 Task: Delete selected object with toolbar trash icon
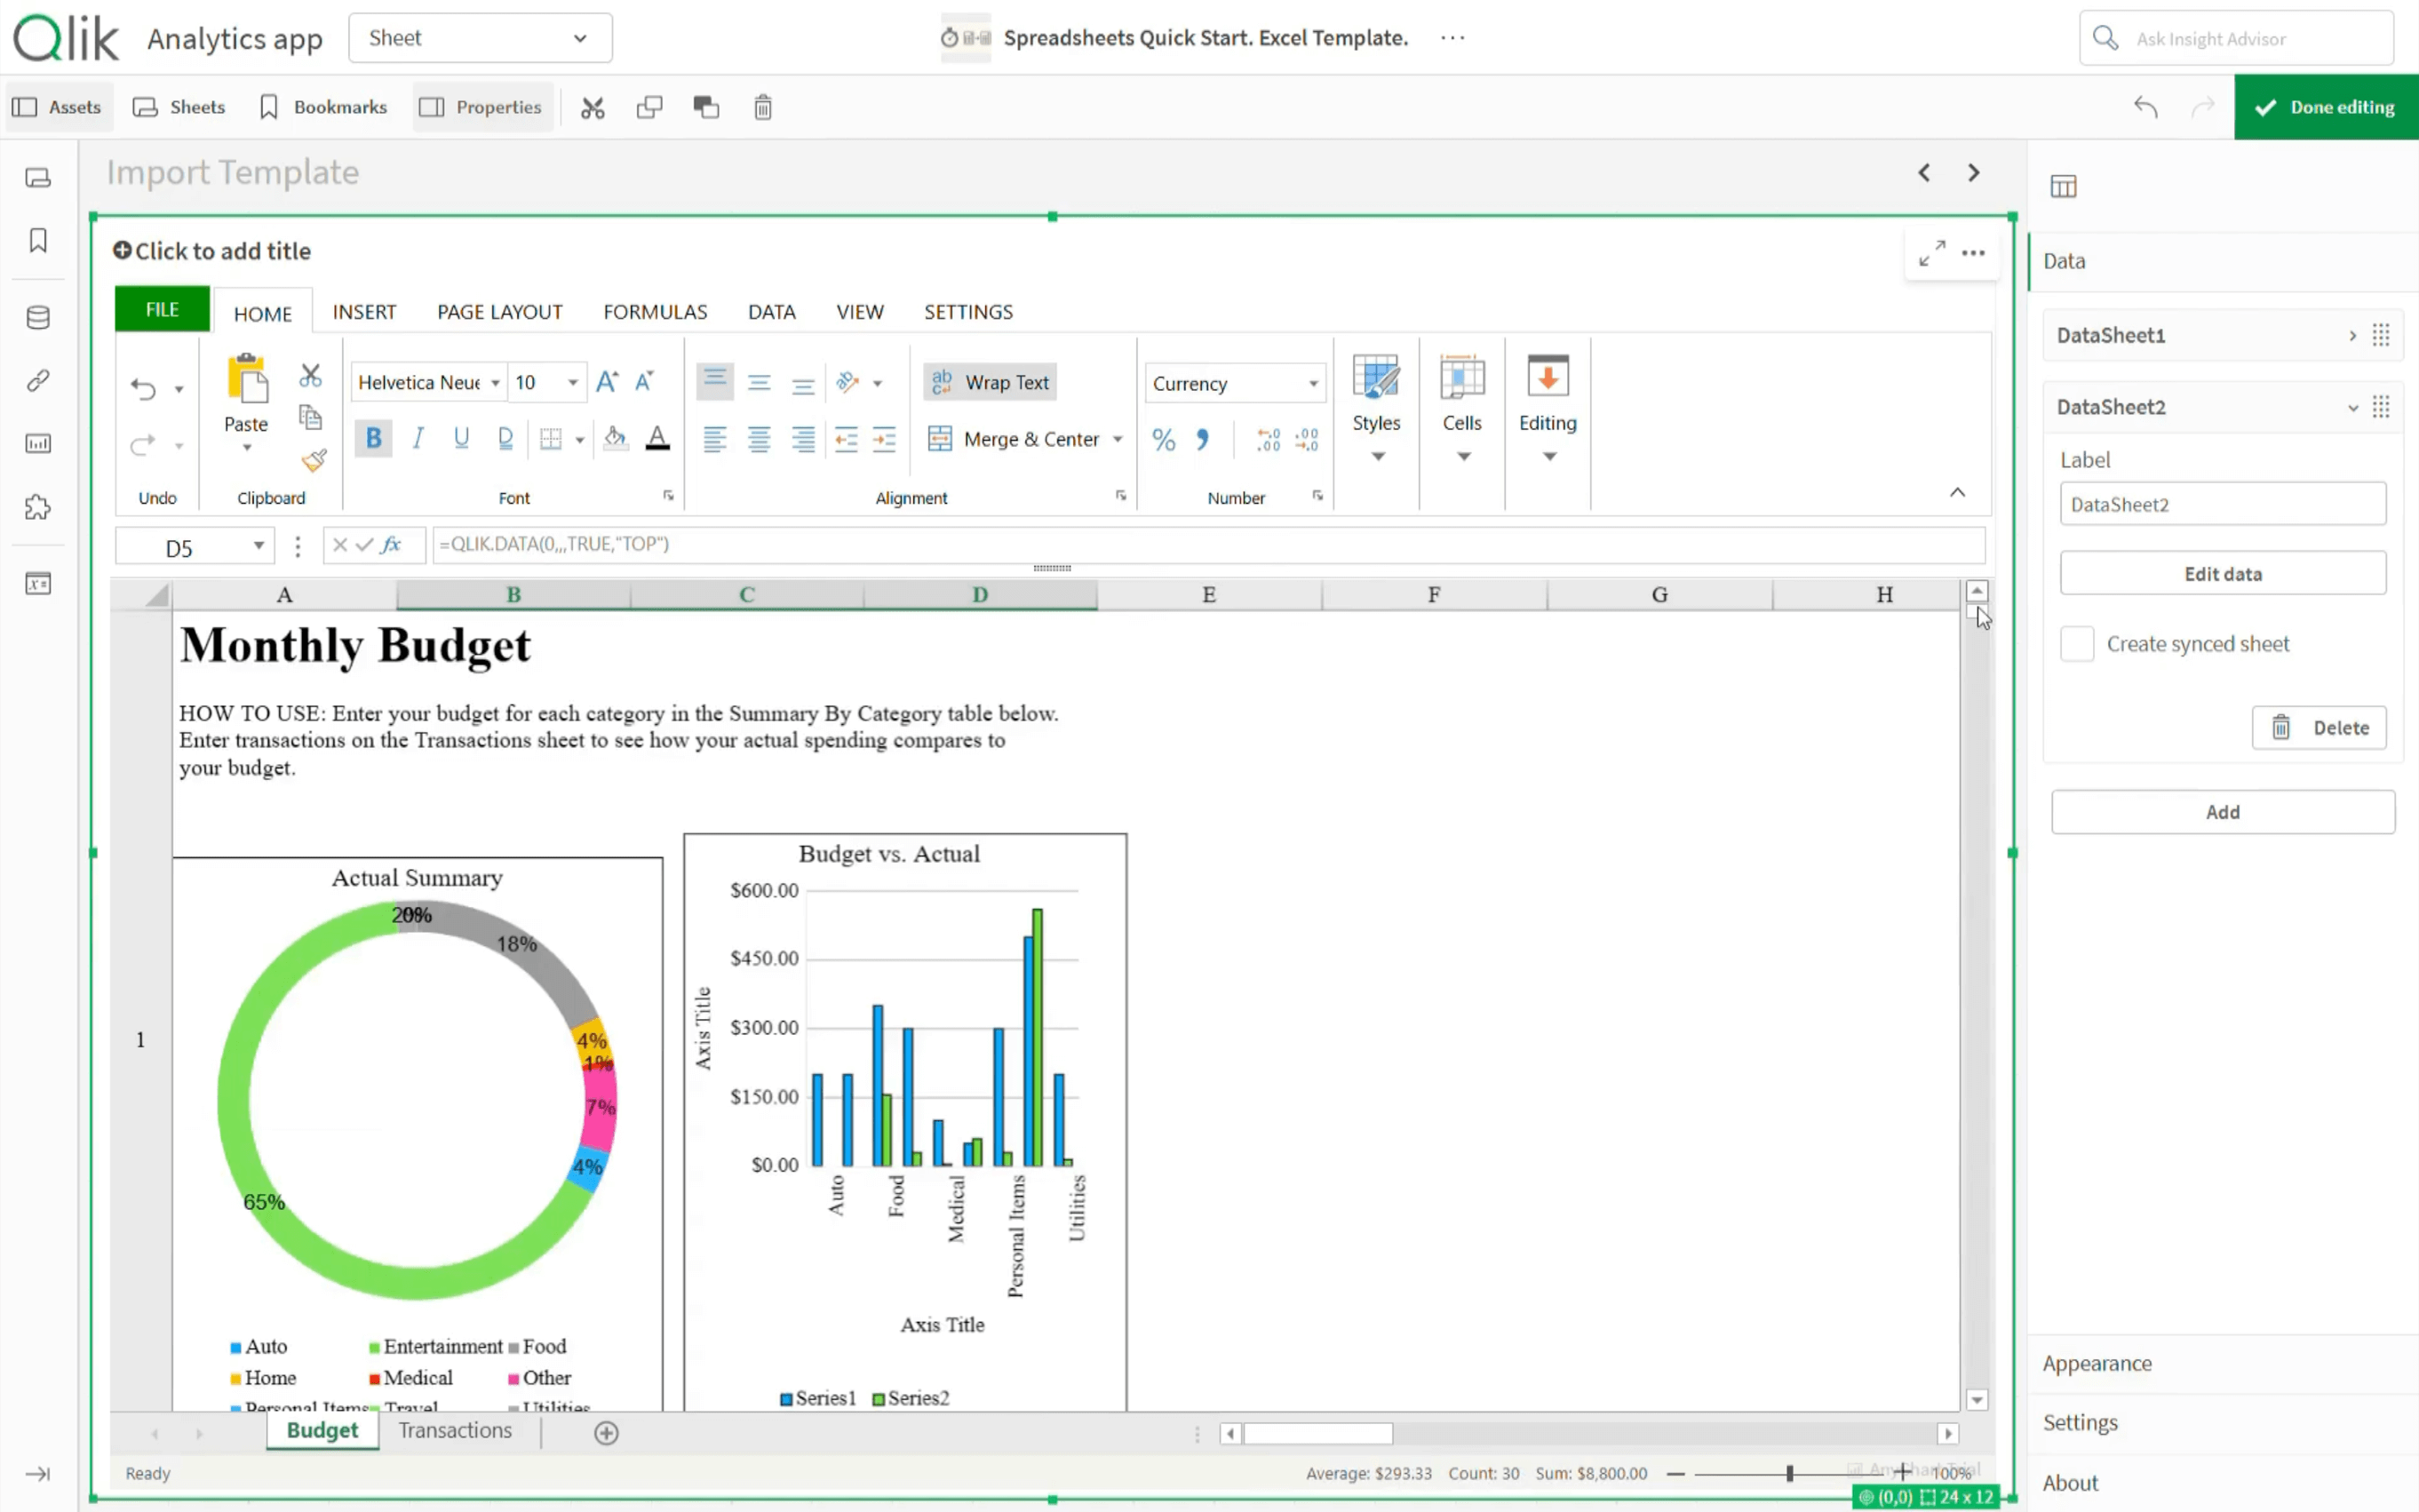pyautogui.click(x=762, y=107)
